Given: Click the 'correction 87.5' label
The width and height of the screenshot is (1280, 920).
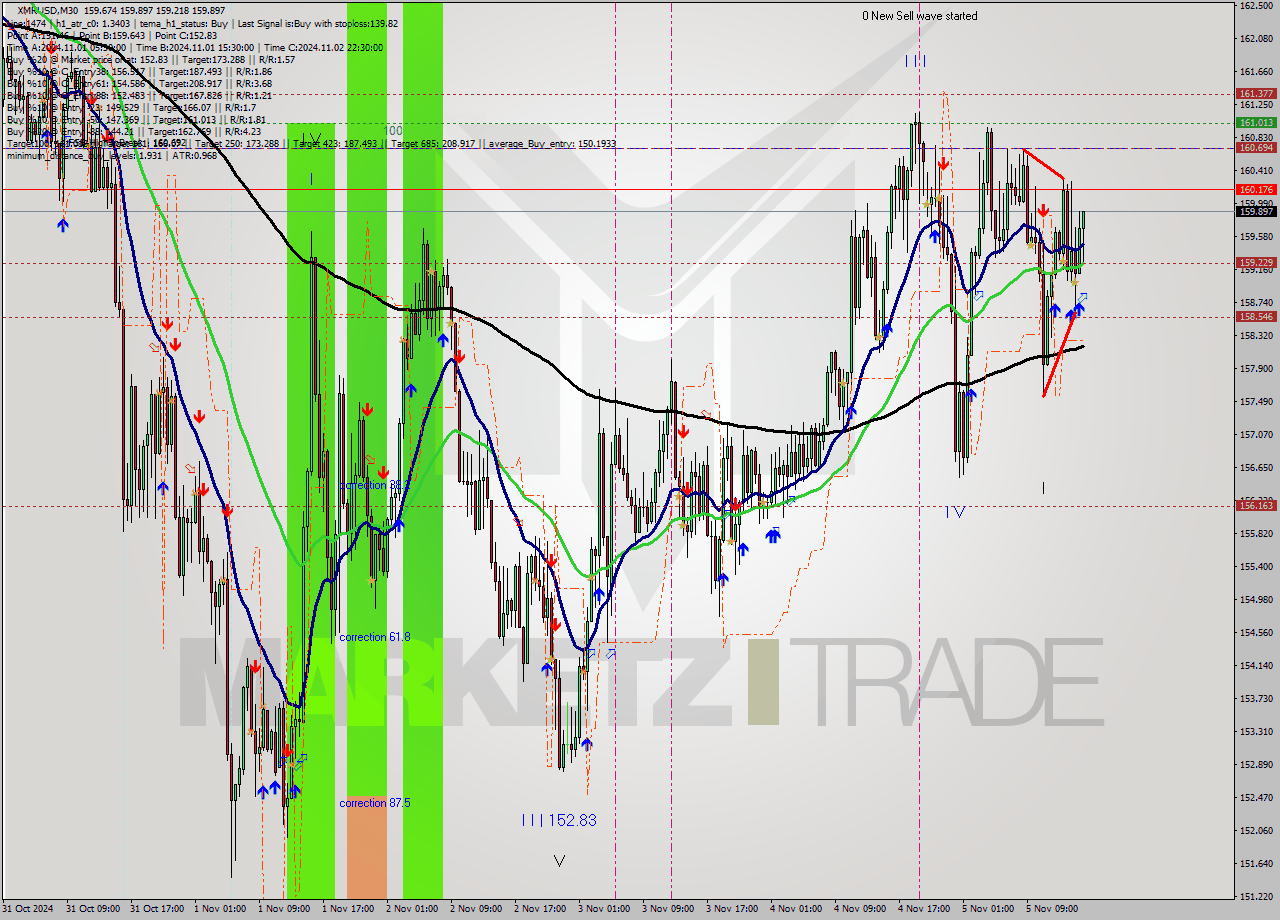Looking at the screenshot, I should click(x=375, y=803).
